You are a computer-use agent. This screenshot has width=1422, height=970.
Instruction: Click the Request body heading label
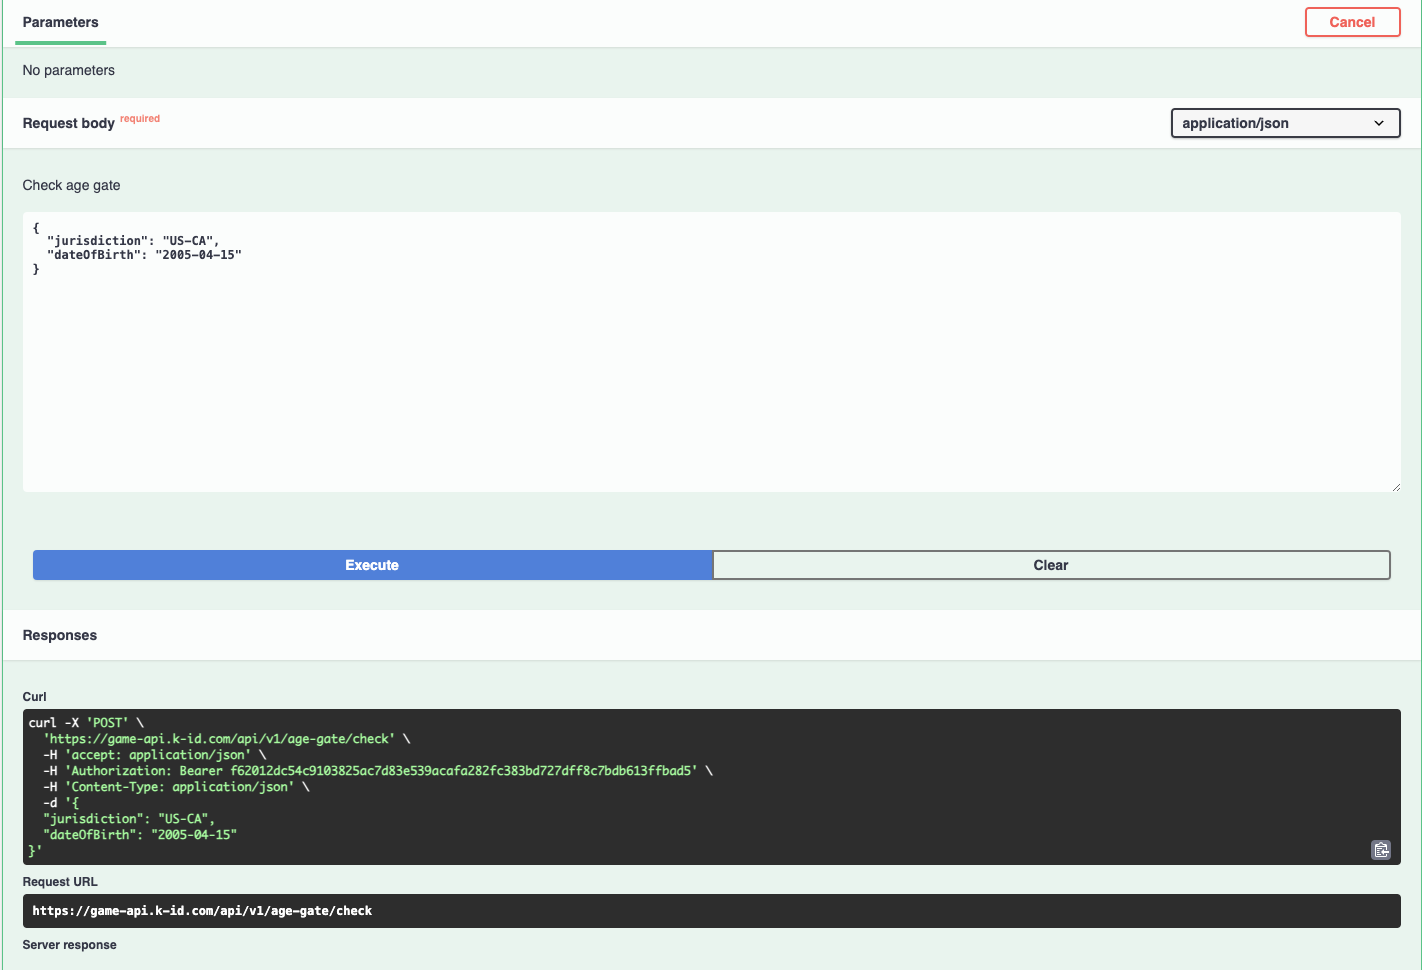pos(68,123)
